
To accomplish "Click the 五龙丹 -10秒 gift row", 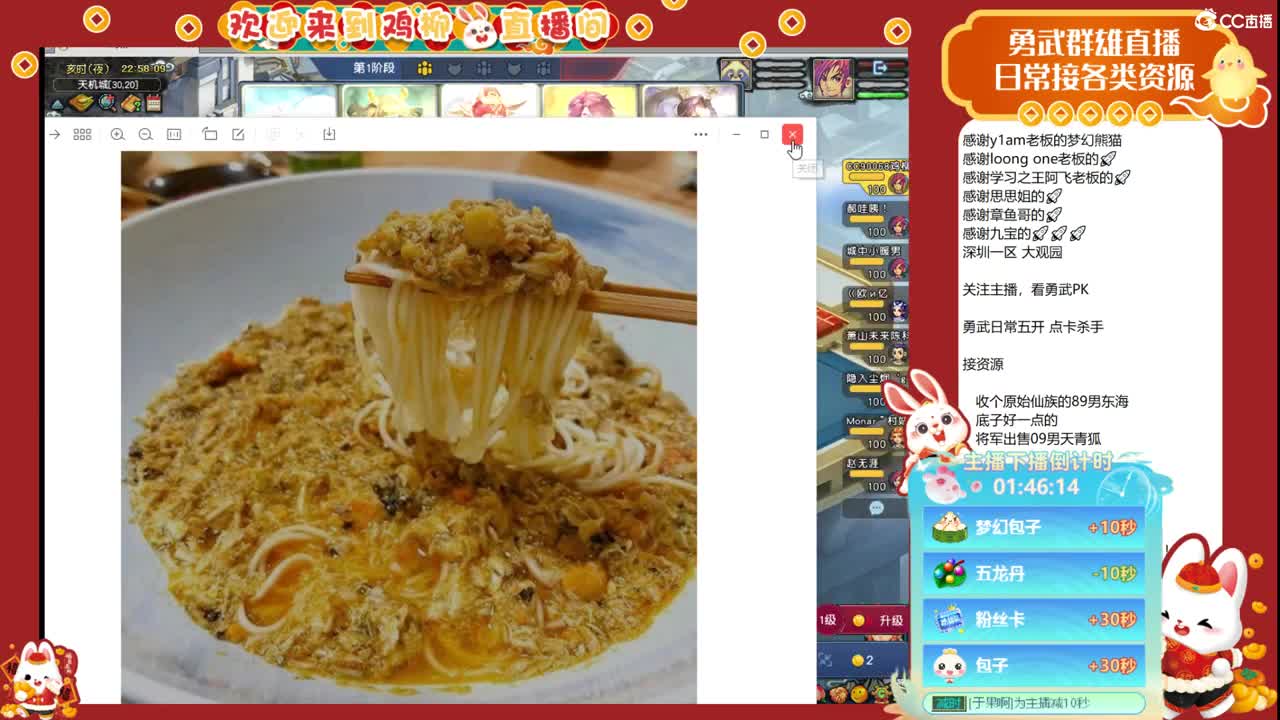I will pos(1034,573).
